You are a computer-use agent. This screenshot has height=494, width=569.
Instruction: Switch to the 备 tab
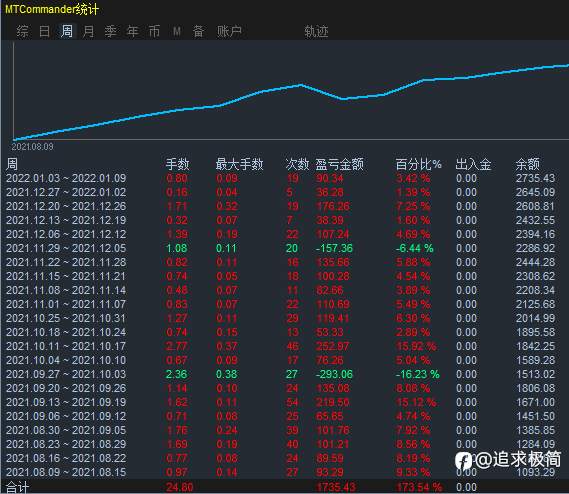pos(198,31)
